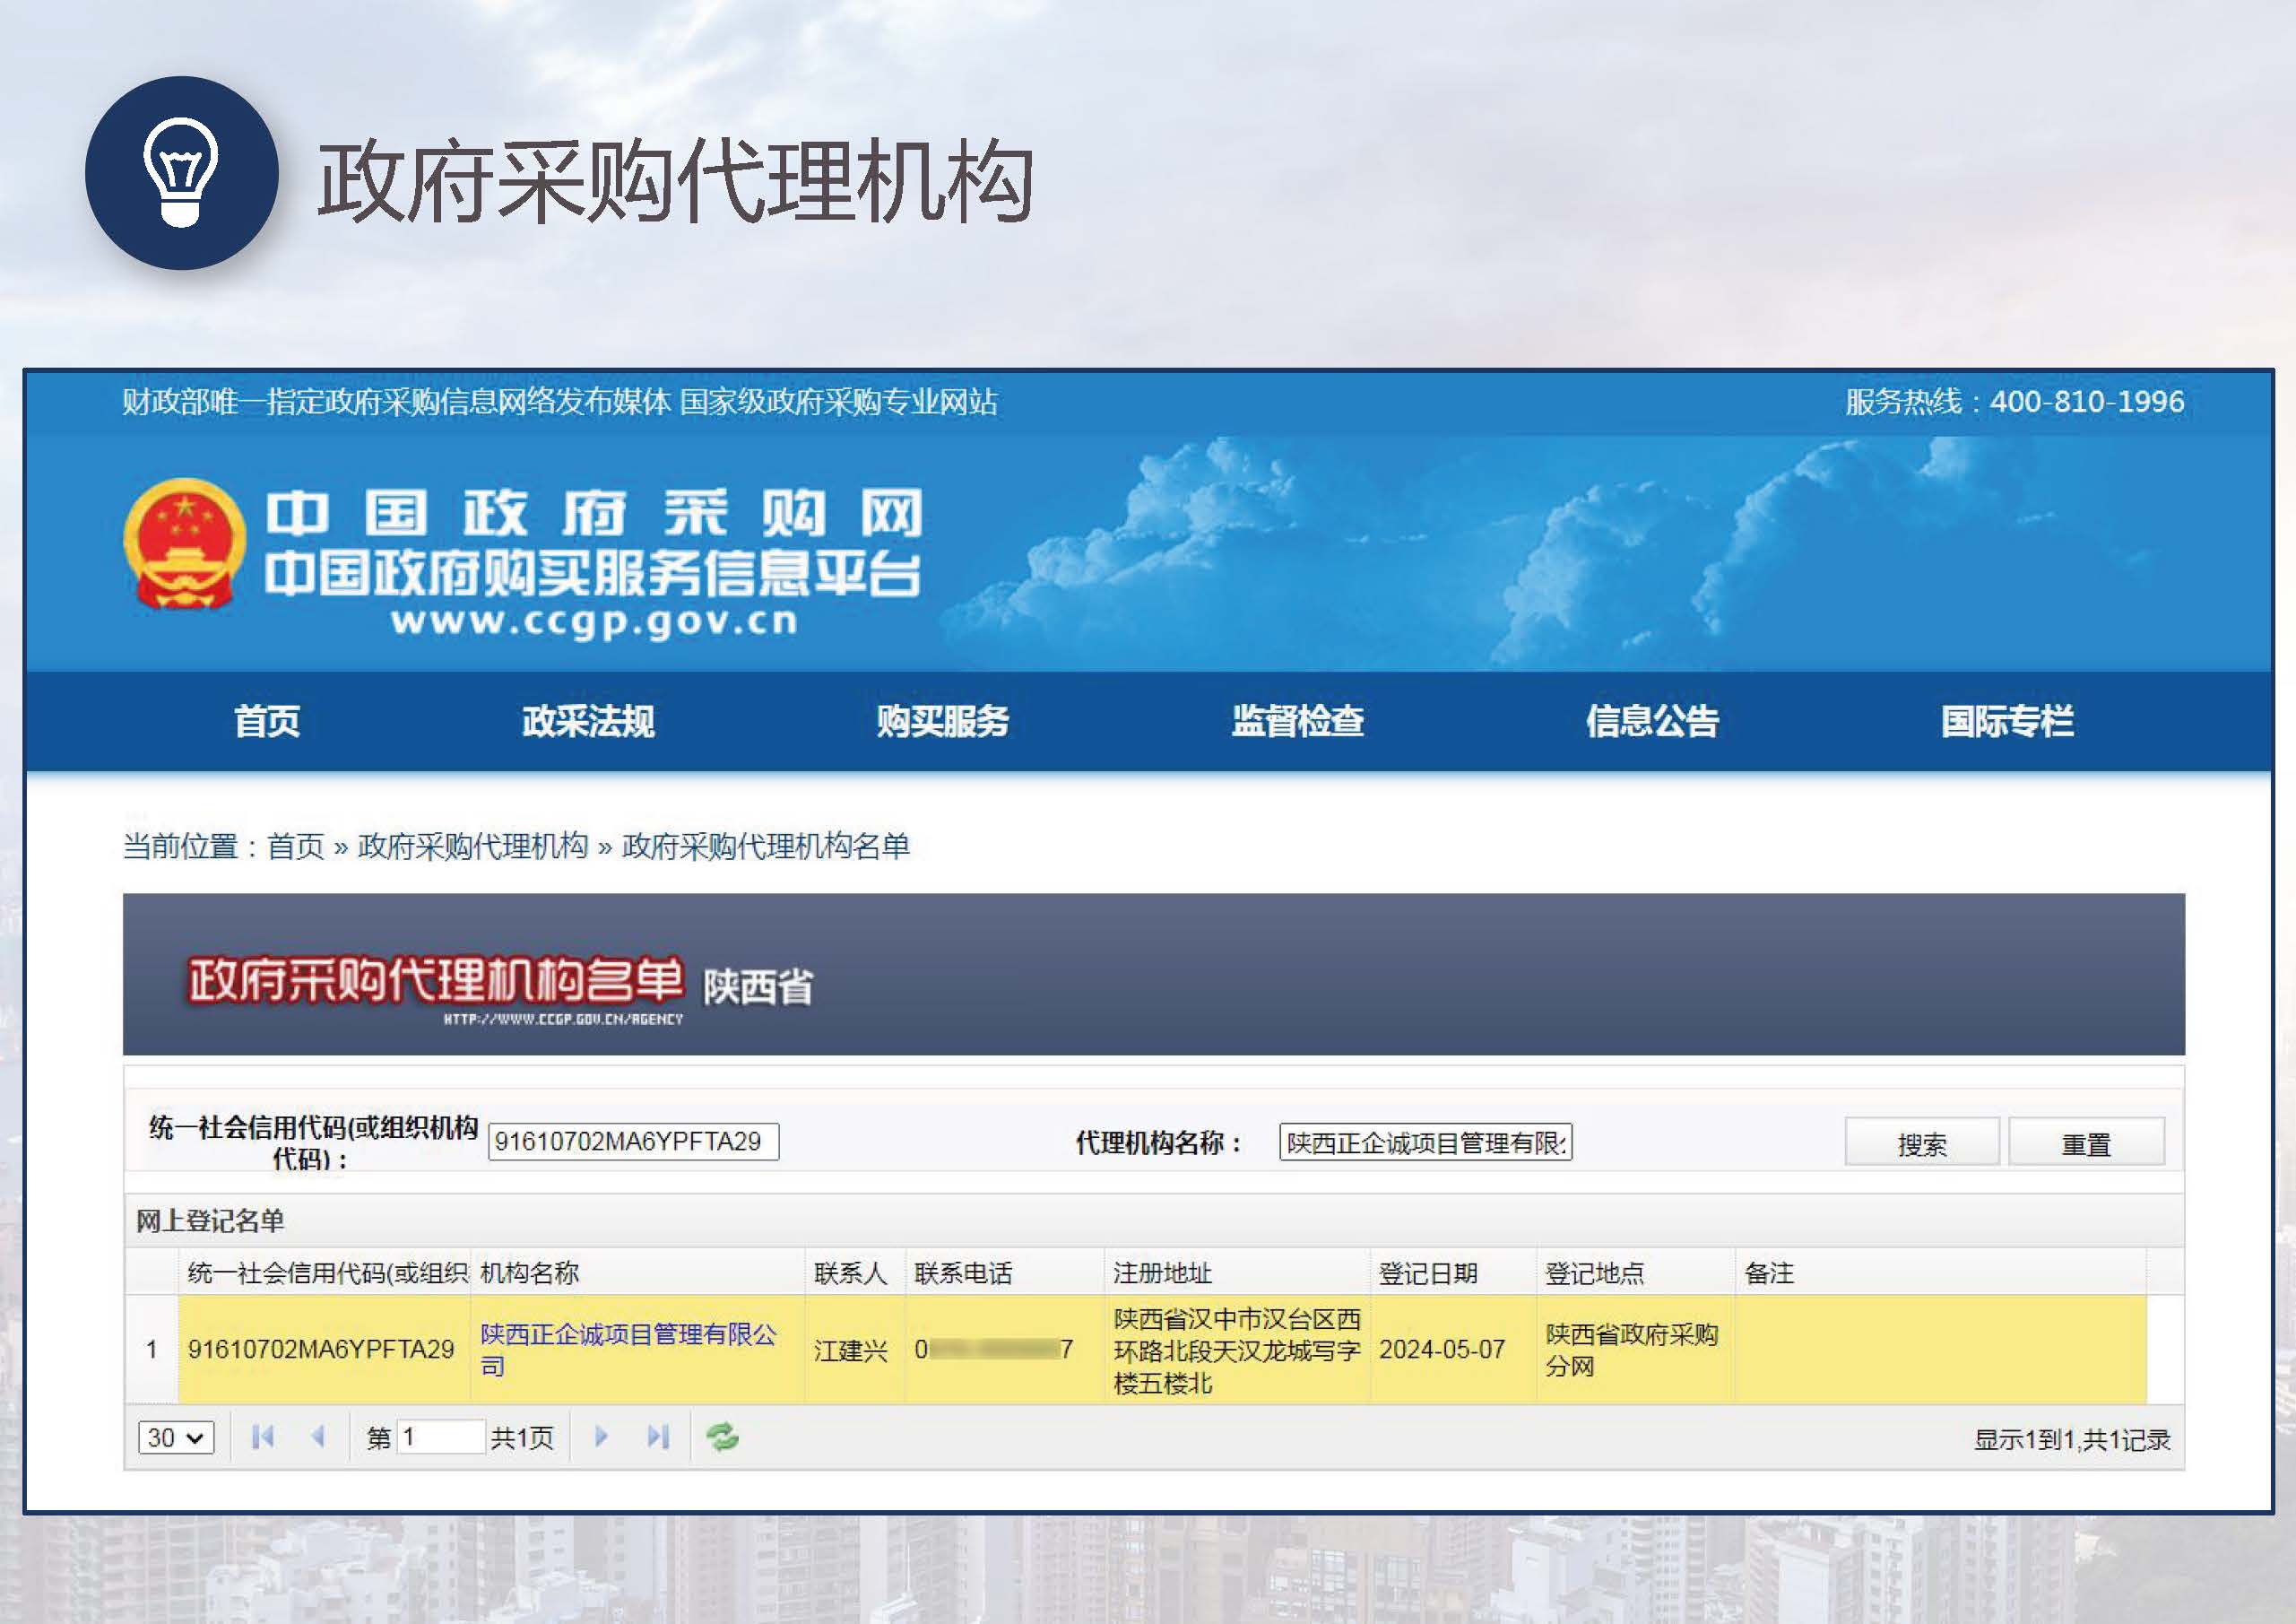Viewport: 2296px width, 1624px height.
Task: Click the national emblem logo of 中国政府采购网
Action: 185,544
